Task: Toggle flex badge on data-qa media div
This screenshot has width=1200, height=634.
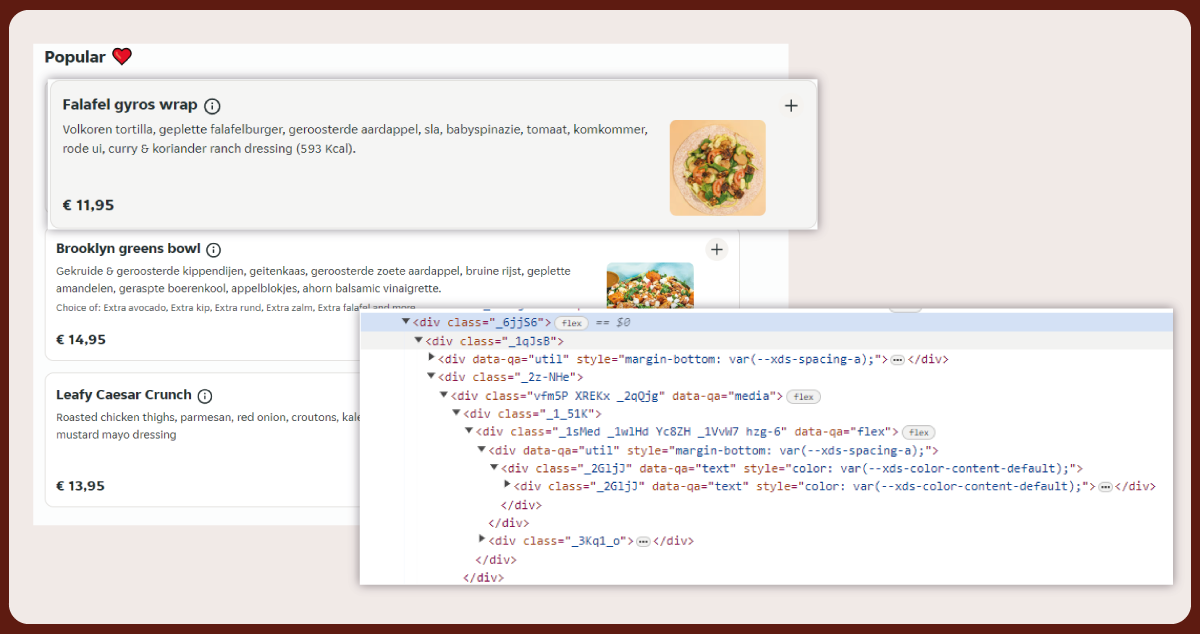Action: coord(803,397)
